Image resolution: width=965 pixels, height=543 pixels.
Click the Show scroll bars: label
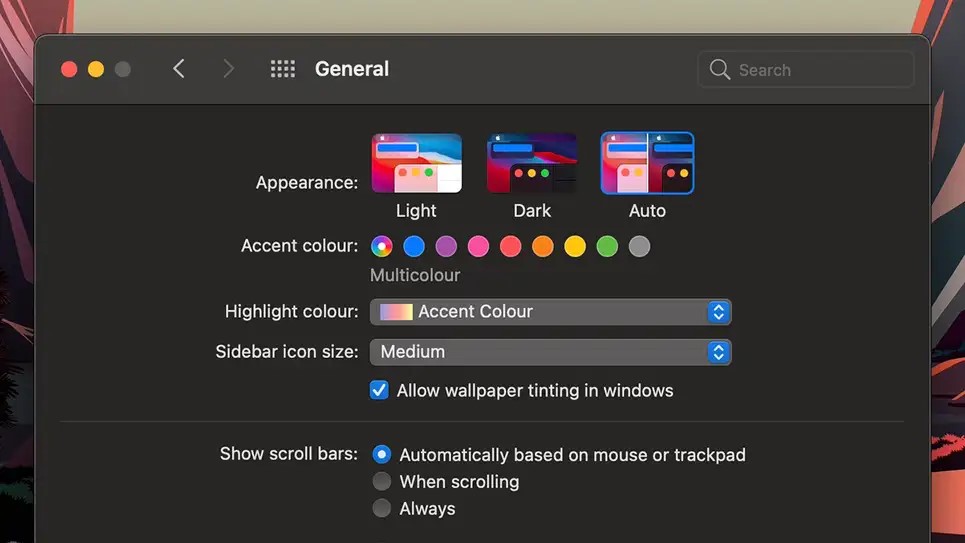pyautogui.click(x=289, y=454)
